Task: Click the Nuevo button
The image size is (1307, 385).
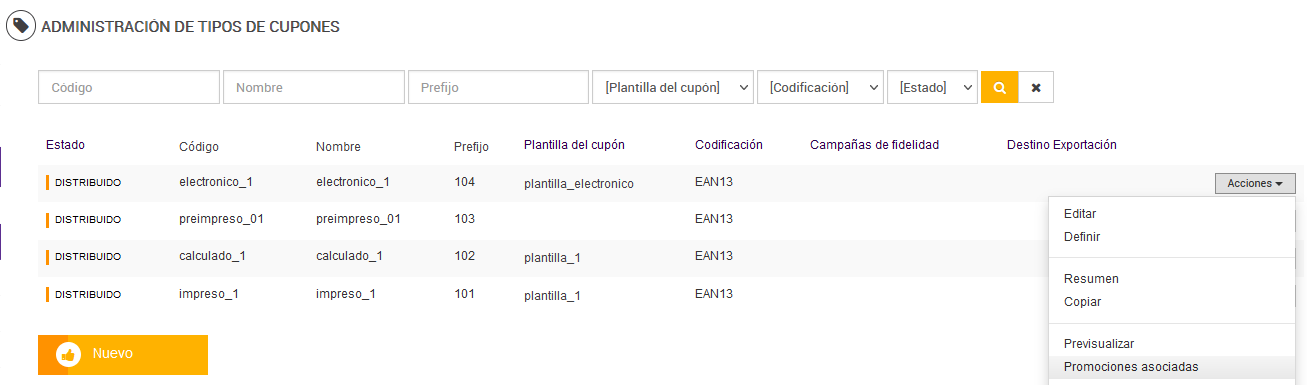Action: click(123, 354)
